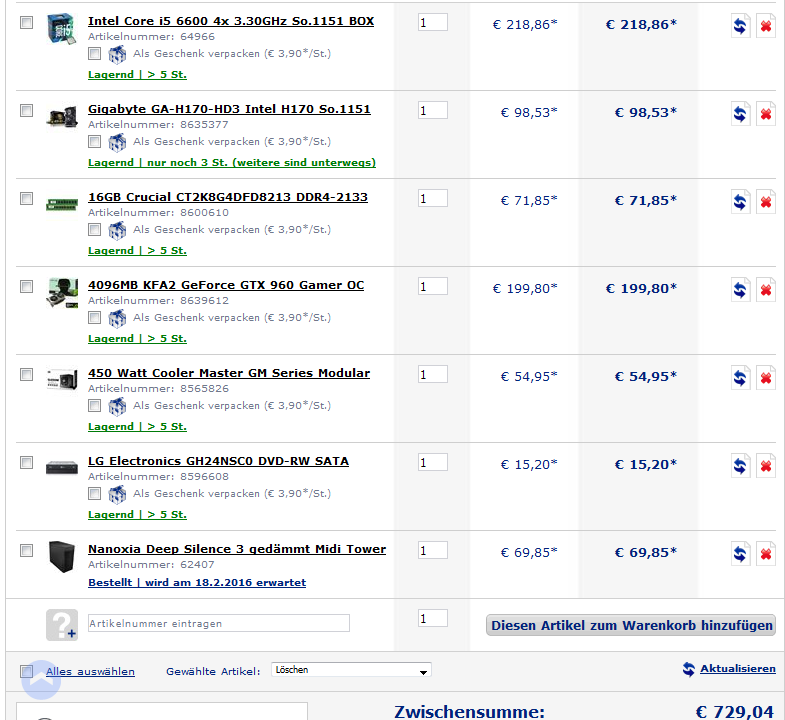Remove Nanoxia Deep Silence 3 with red X
The width and height of the screenshot is (785, 720).
(x=765, y=554)
